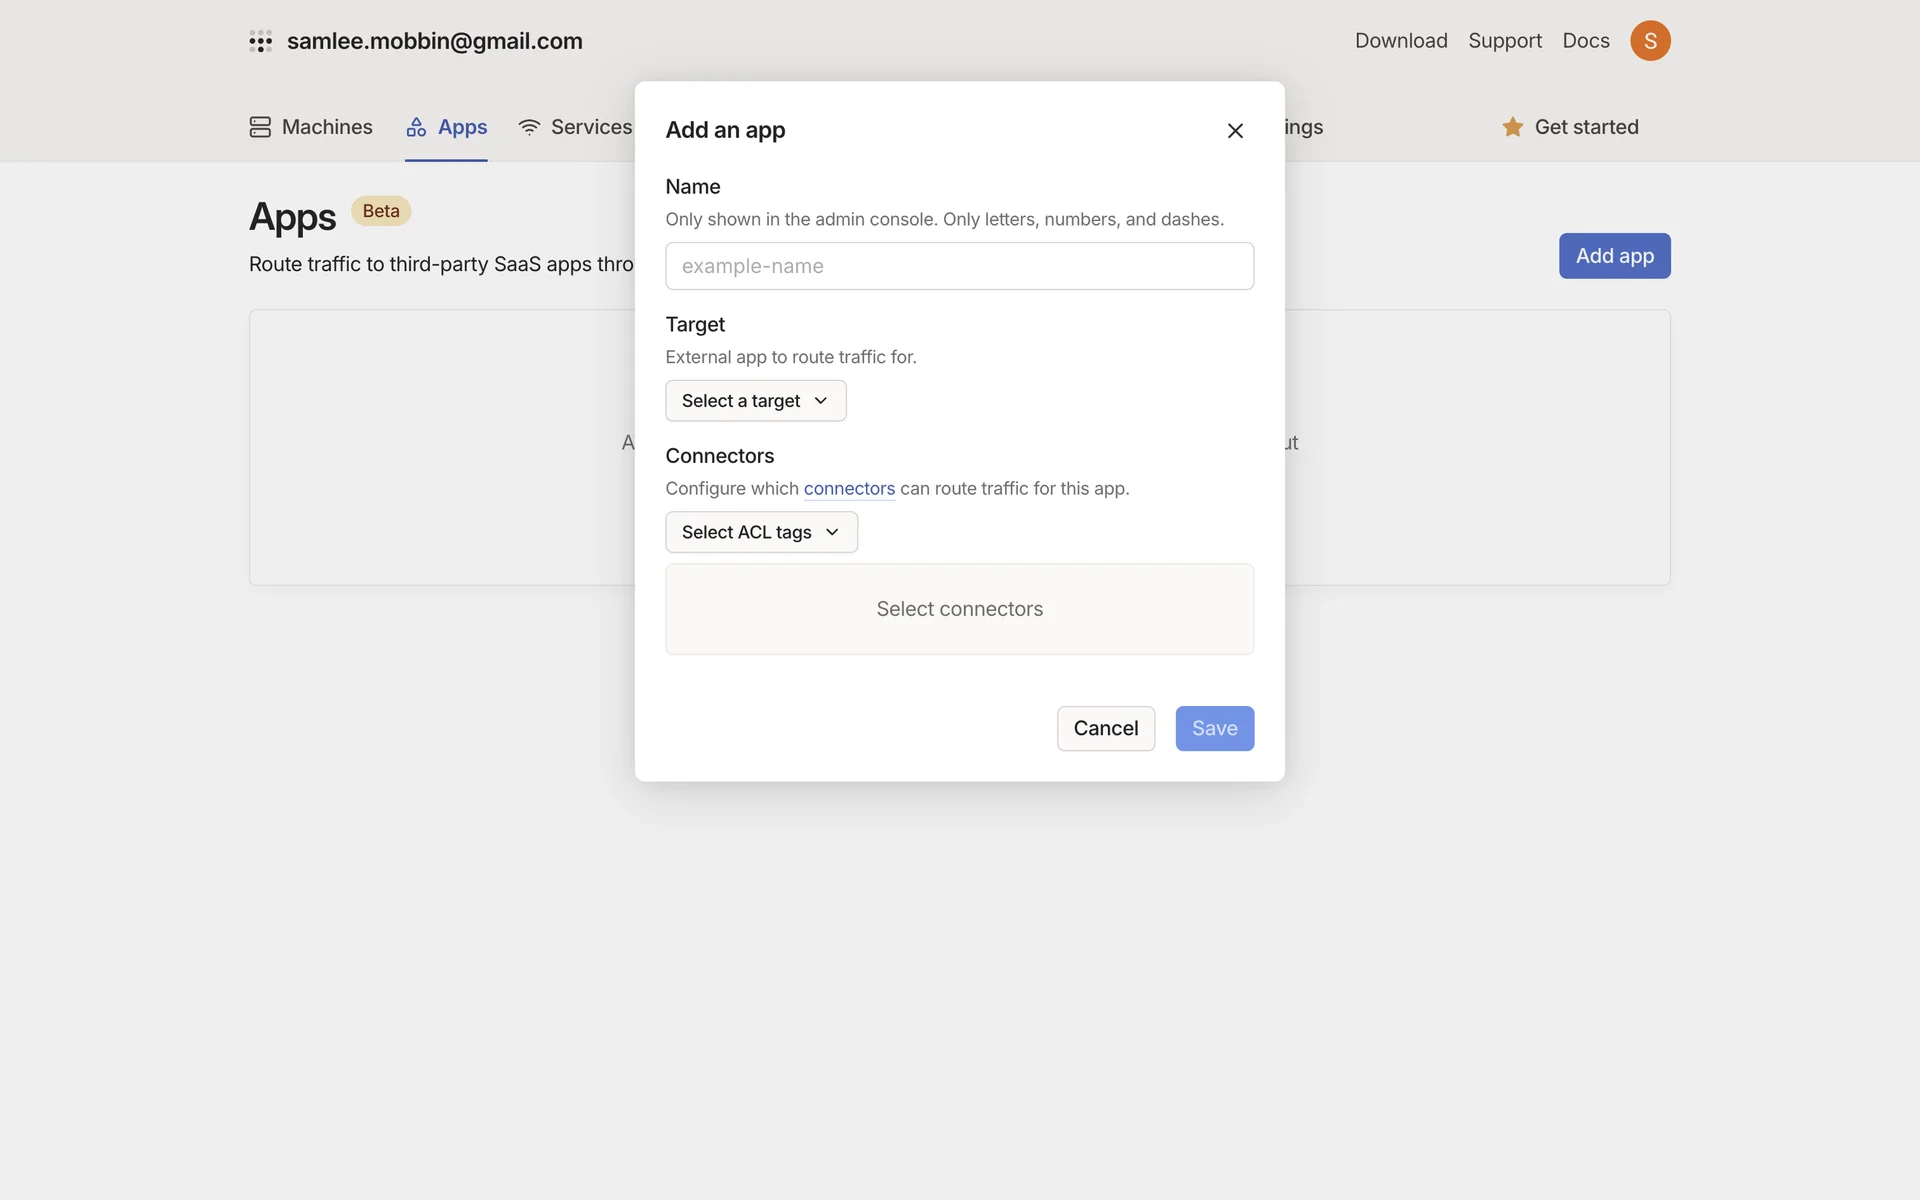
Task: Switch to the Services tab
Action: coord(590,127)
